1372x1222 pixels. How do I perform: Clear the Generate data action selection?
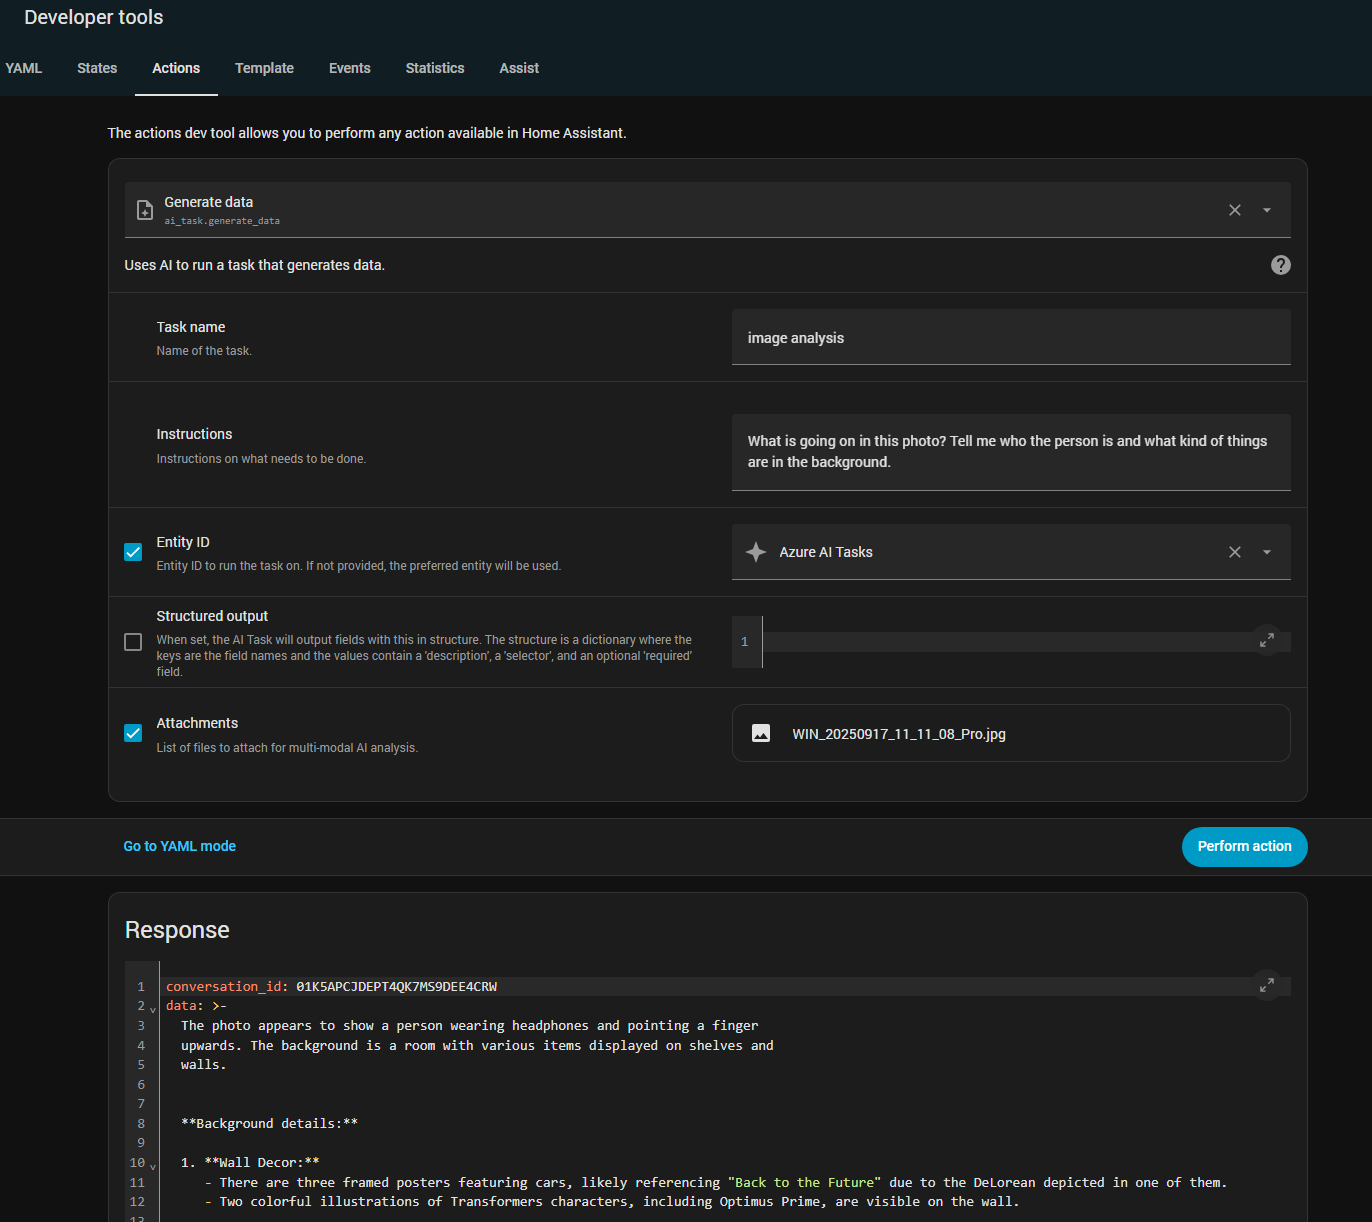click(x=1235, y=210)
